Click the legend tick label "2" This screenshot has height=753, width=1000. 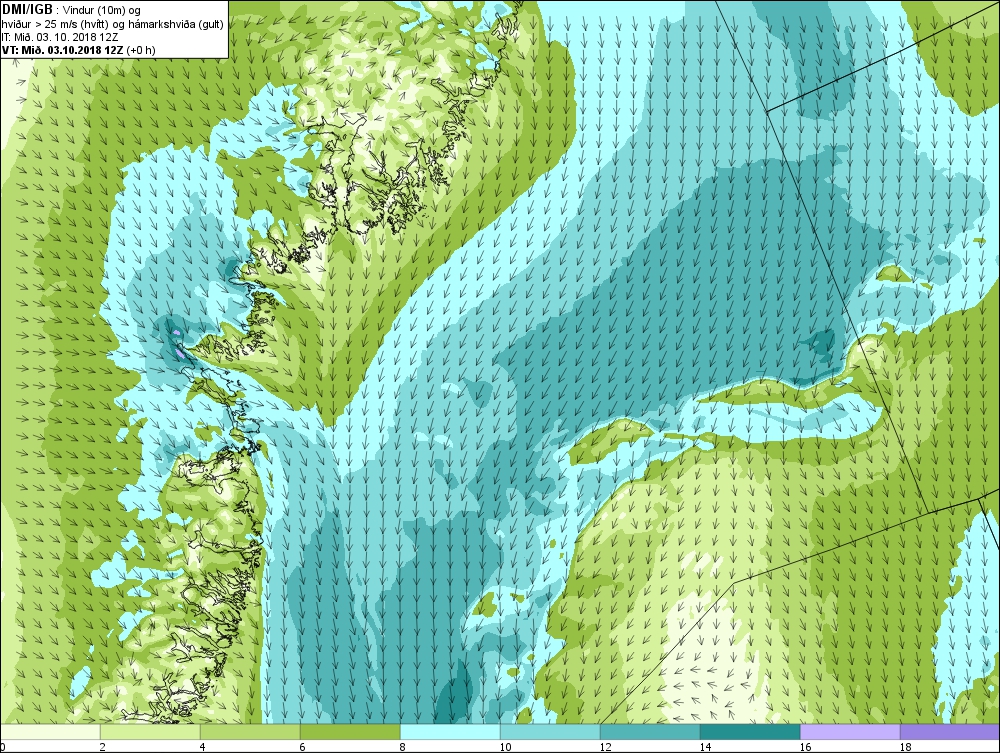click(102, 747)
